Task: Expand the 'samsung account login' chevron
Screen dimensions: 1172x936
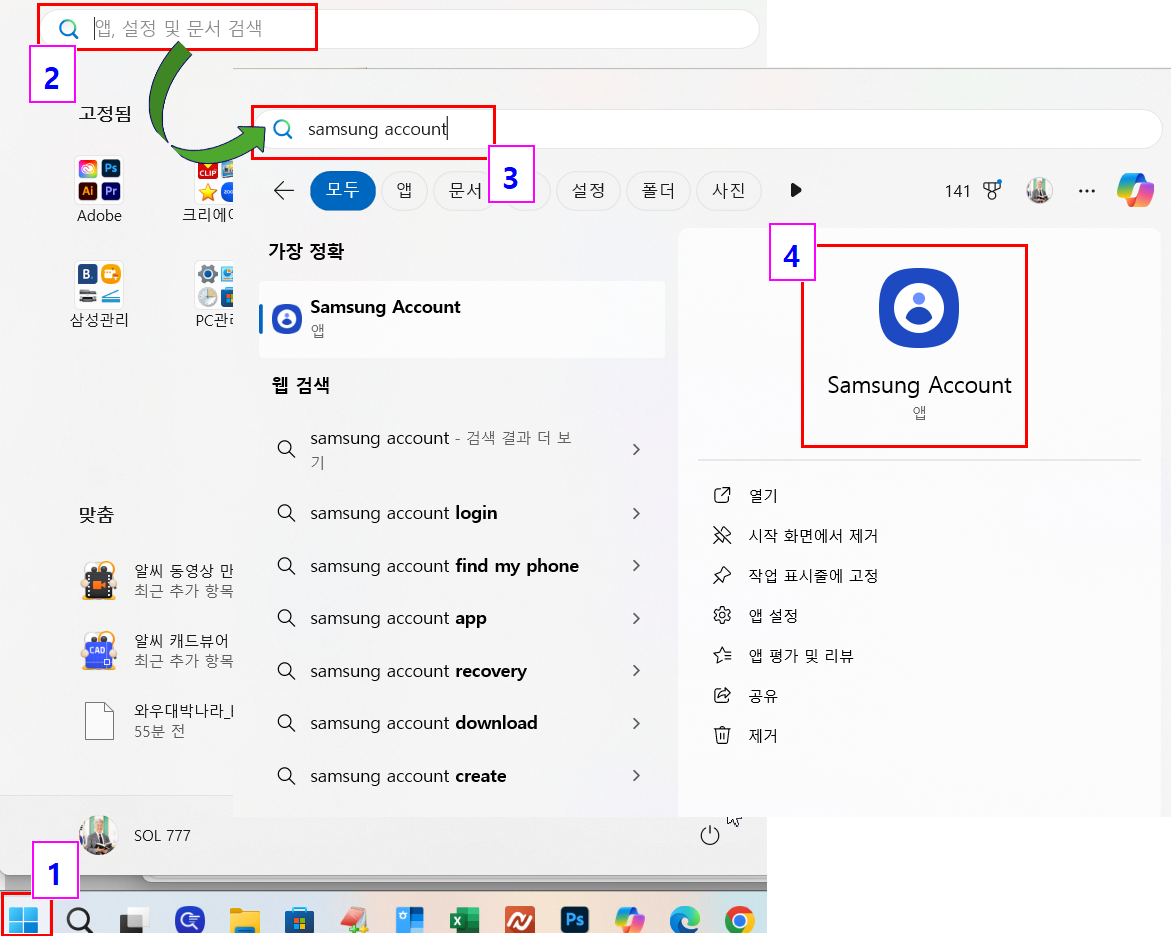Action: [636, 514]
